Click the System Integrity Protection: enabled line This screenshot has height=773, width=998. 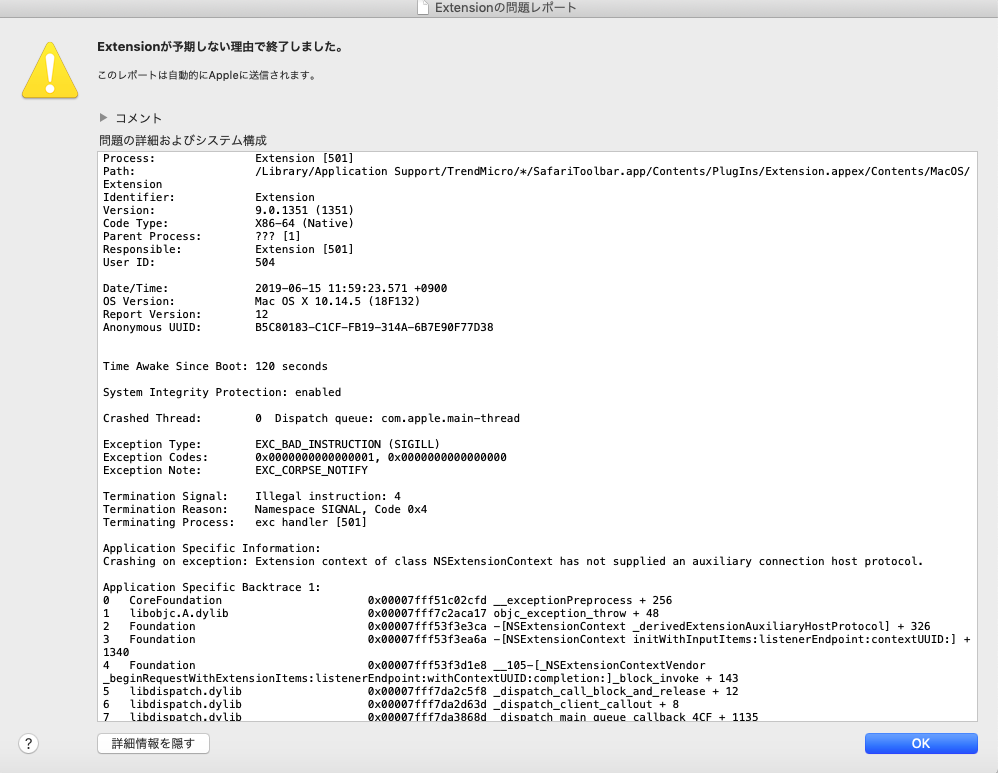[x=222, y=392]
